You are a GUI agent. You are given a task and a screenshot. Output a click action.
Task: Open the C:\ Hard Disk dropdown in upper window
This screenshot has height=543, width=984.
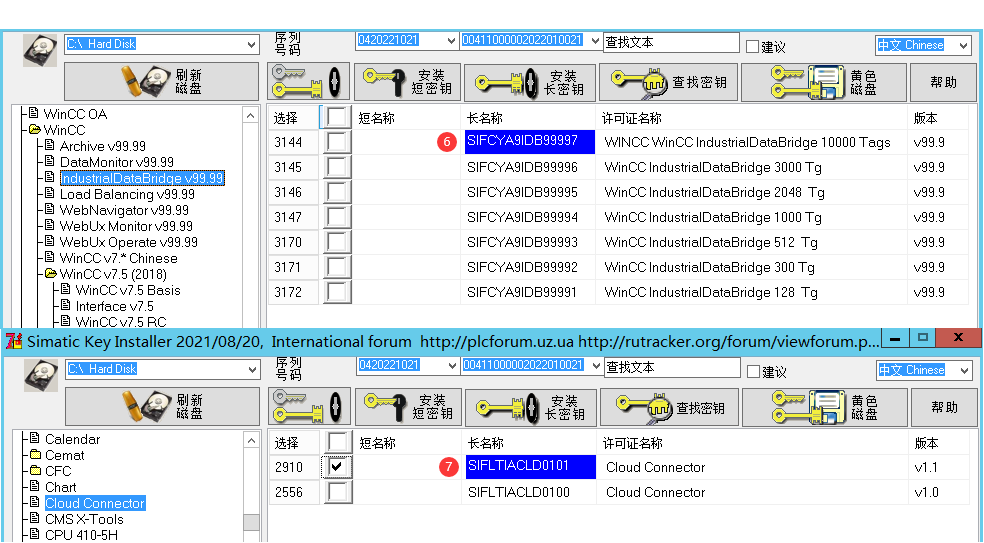coord(251,45)
